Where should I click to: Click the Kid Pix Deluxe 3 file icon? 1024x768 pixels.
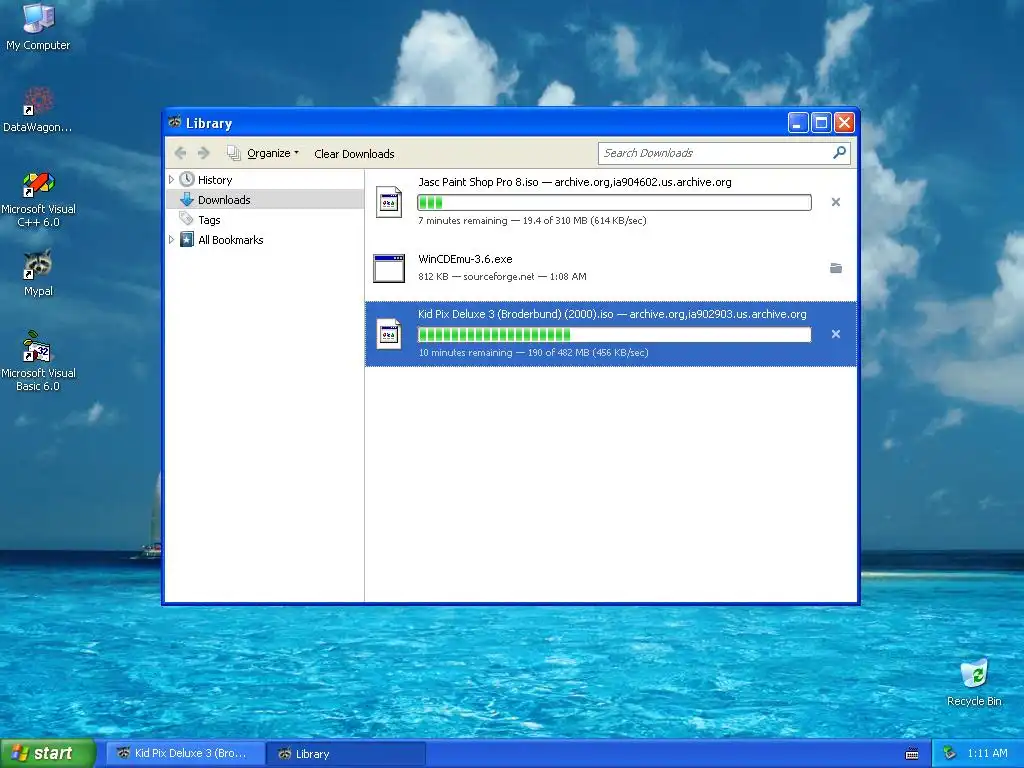pyautogui.click(x=389, y=334)
